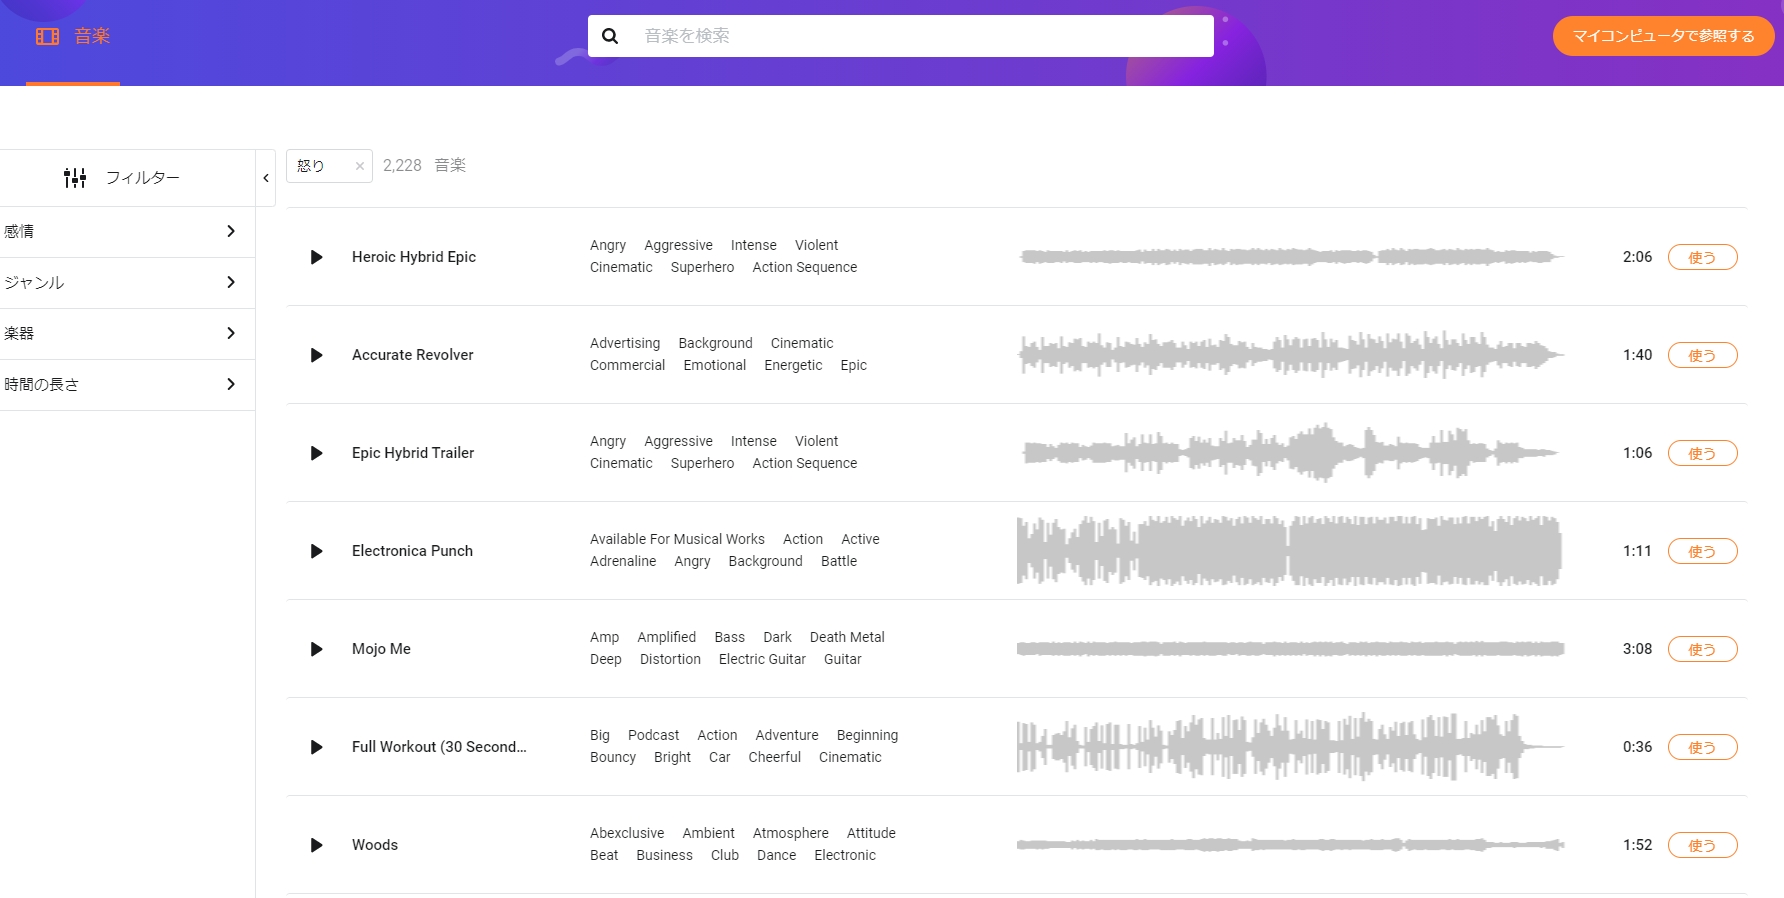Seek within Electronica Punch waveform
The image size is (1784, 898).
point(1289,551)
